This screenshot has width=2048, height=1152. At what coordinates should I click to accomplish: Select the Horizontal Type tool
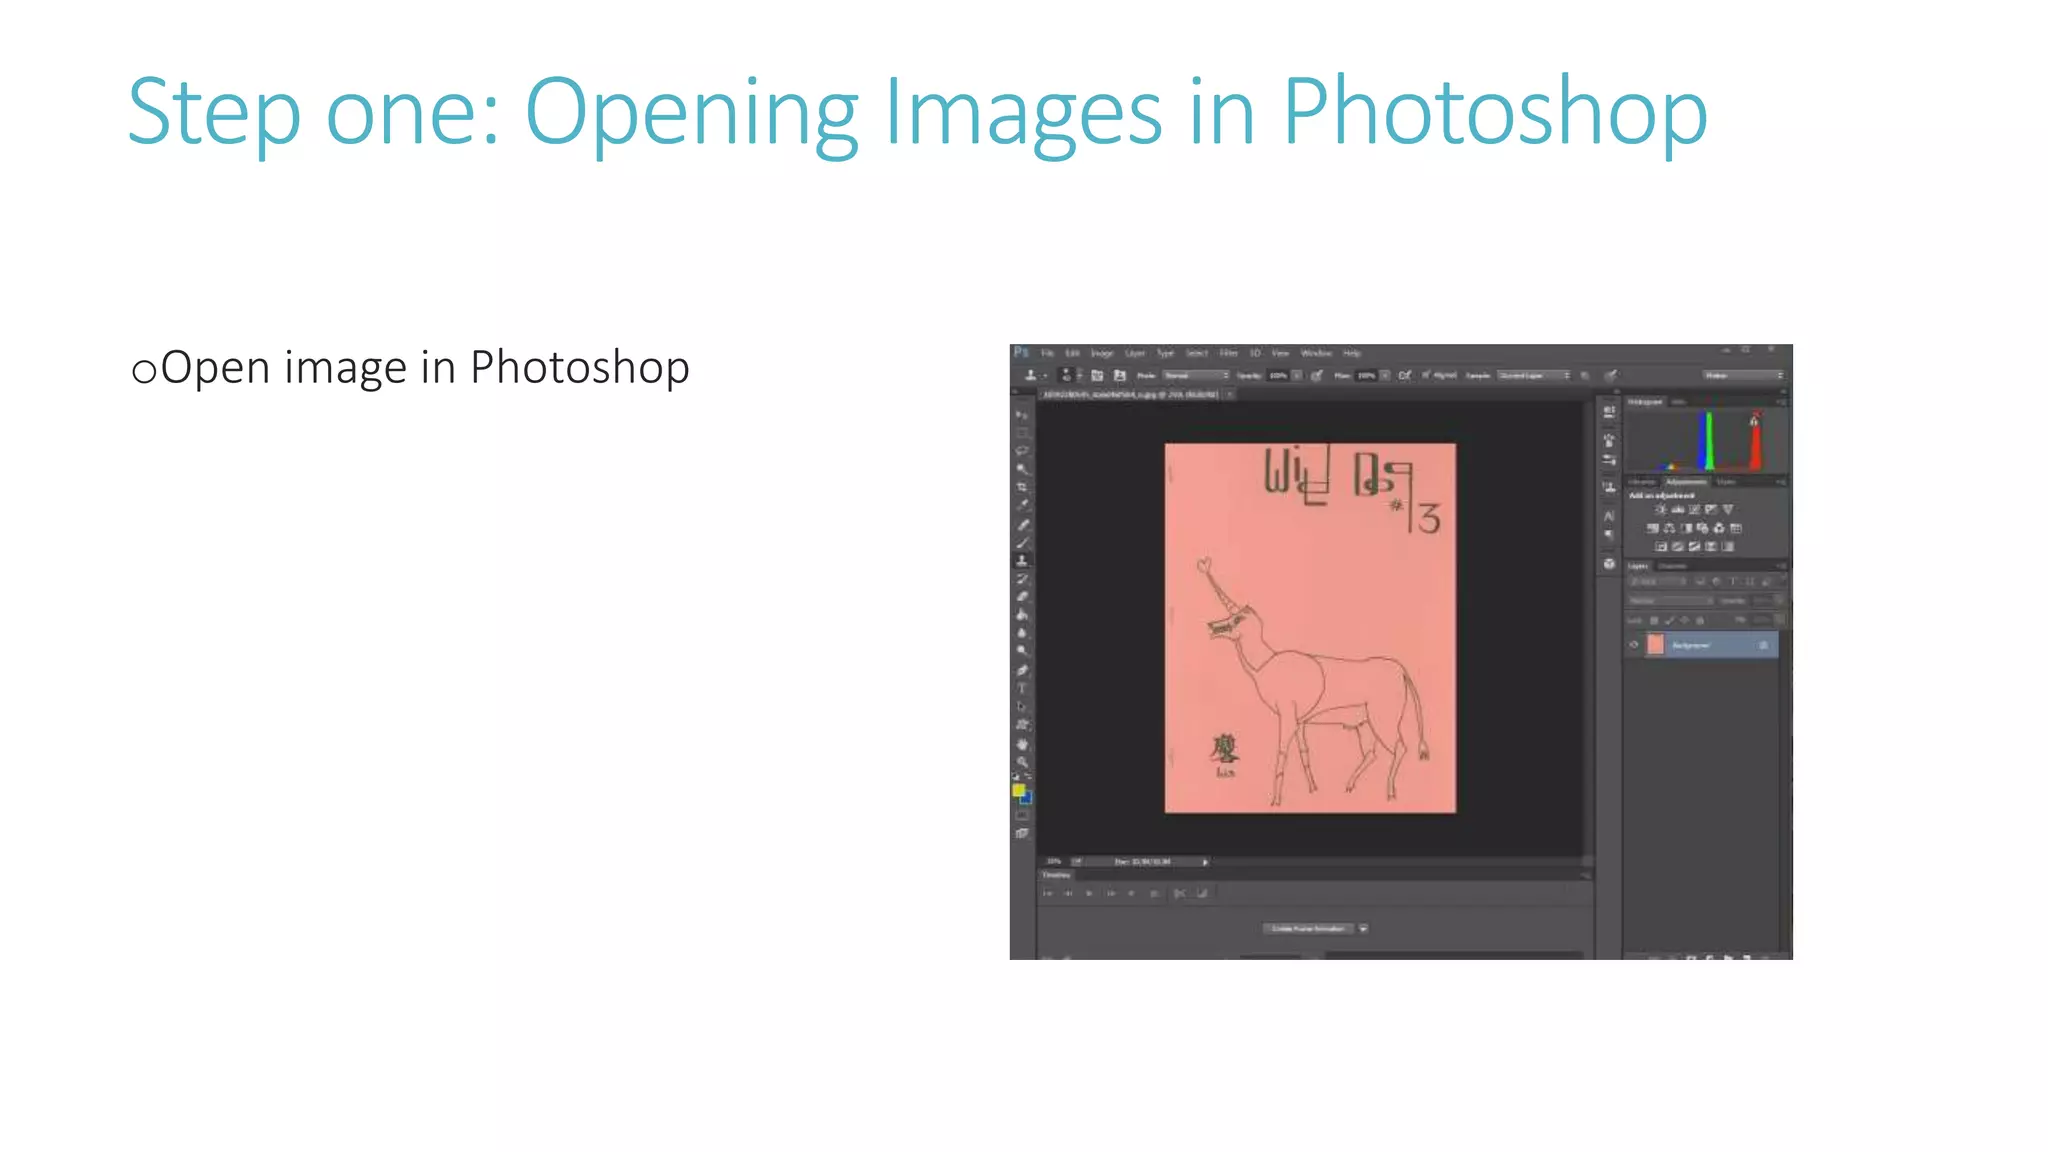pyautogui.click(x=1022, y=688)
